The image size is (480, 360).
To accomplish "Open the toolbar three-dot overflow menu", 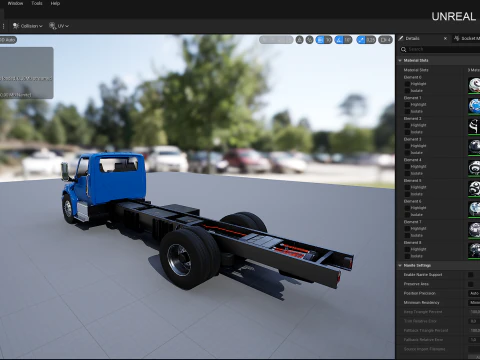I will pyautogui.click(x=3, y=26).
